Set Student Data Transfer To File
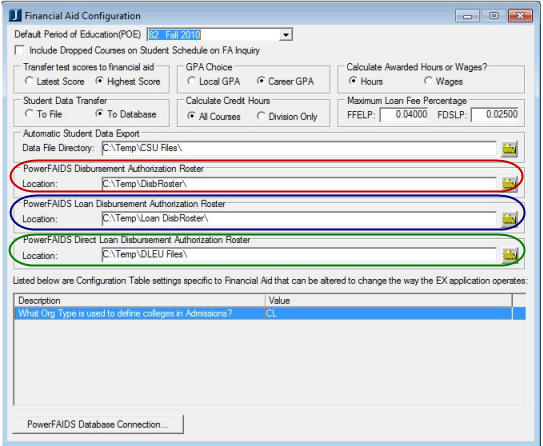This screenshot has height=446, width=543. tap(29, 114)
